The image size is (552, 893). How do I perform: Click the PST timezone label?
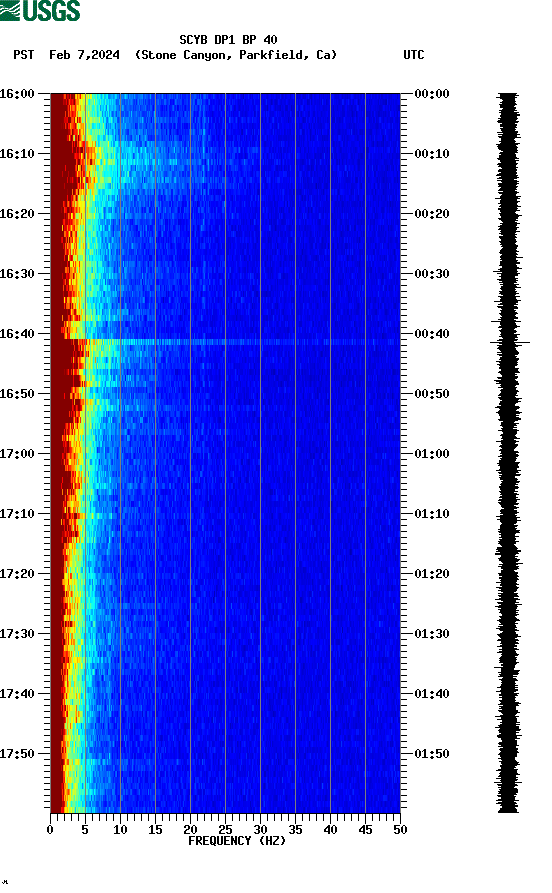23,55
